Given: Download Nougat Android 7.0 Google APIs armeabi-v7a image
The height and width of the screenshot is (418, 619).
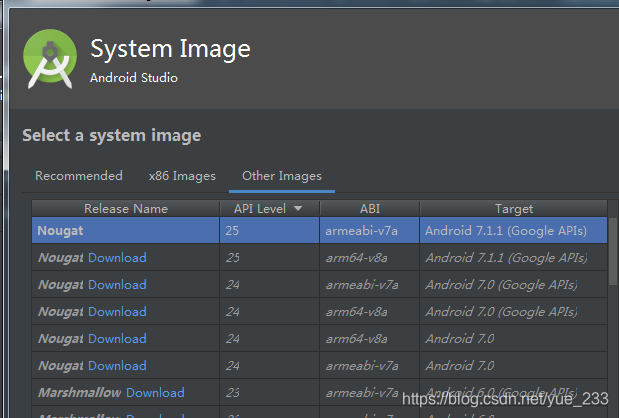Looking at the screenshot, I should [117, 285].
